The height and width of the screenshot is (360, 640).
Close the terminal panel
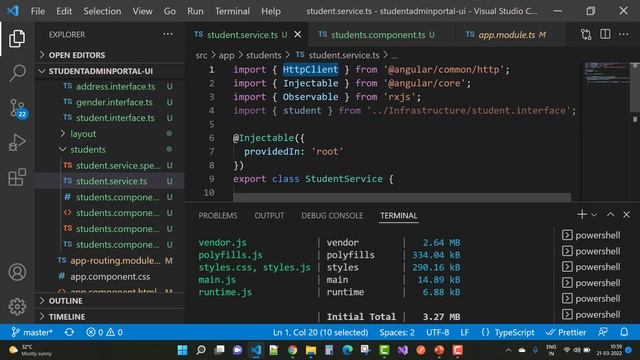pos(626,214)
